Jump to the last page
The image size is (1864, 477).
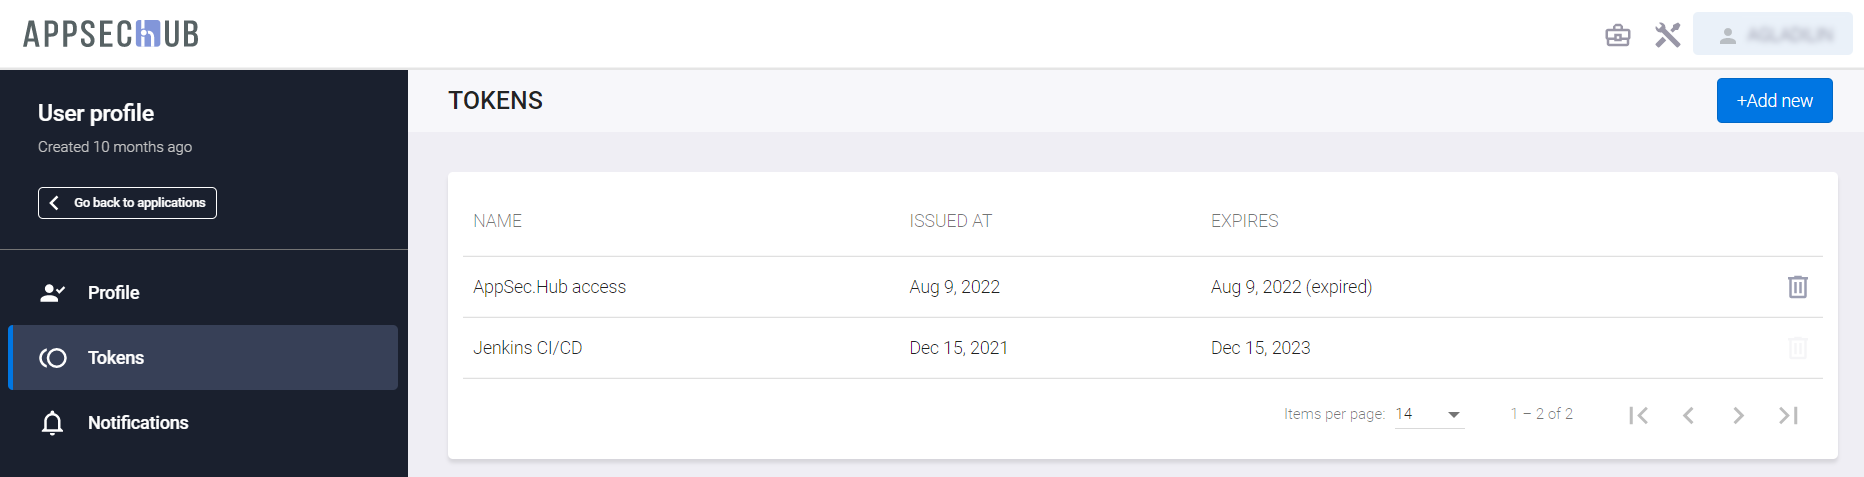point(1788,415)
